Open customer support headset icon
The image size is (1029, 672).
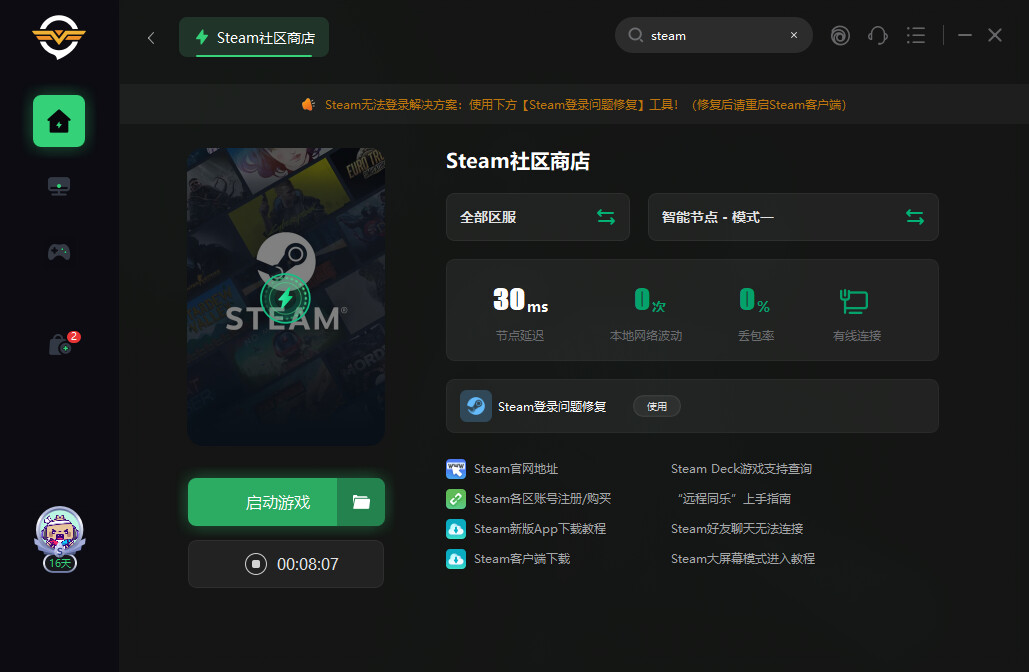point(877,35)
